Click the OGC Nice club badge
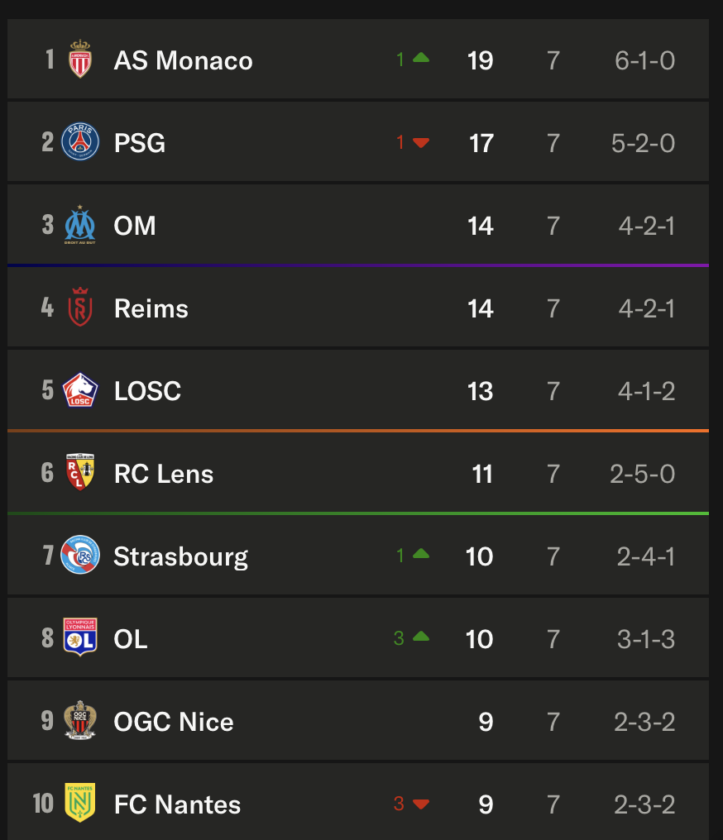This screenshot has height=840, width=723. (80, 720)
